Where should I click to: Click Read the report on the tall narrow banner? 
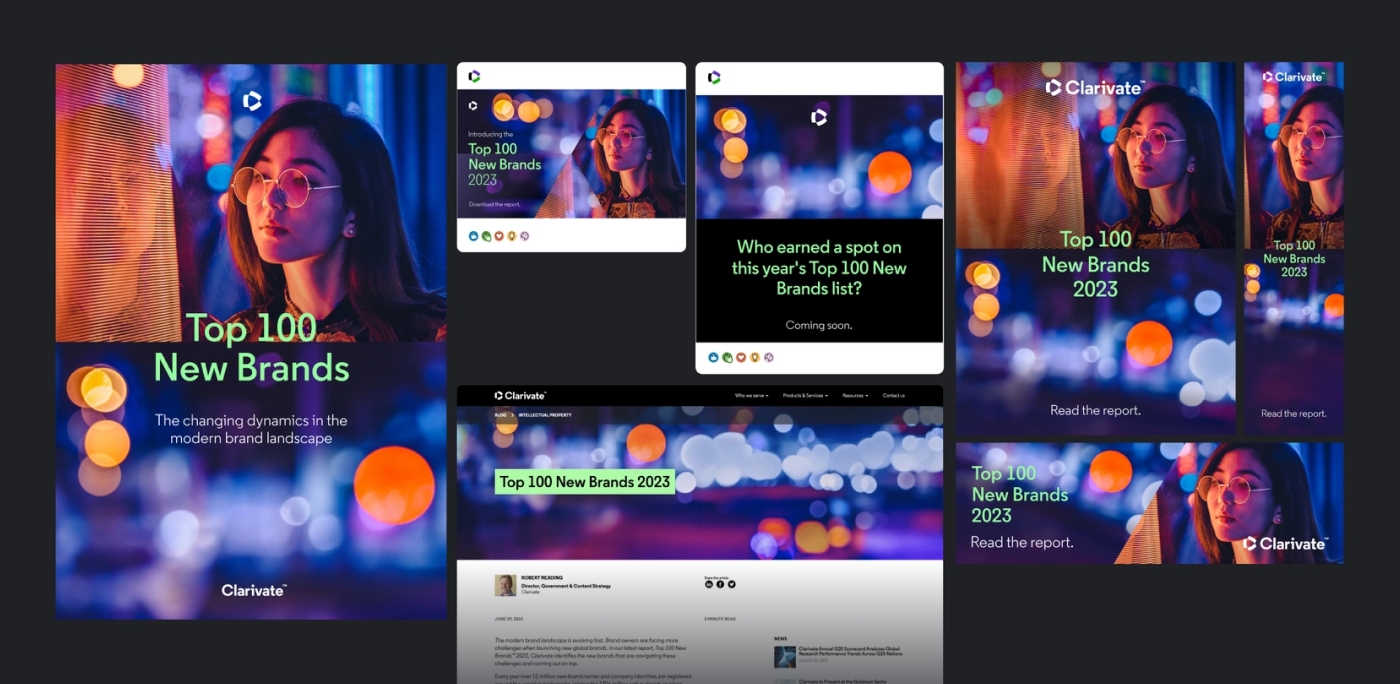[1294, 413]
